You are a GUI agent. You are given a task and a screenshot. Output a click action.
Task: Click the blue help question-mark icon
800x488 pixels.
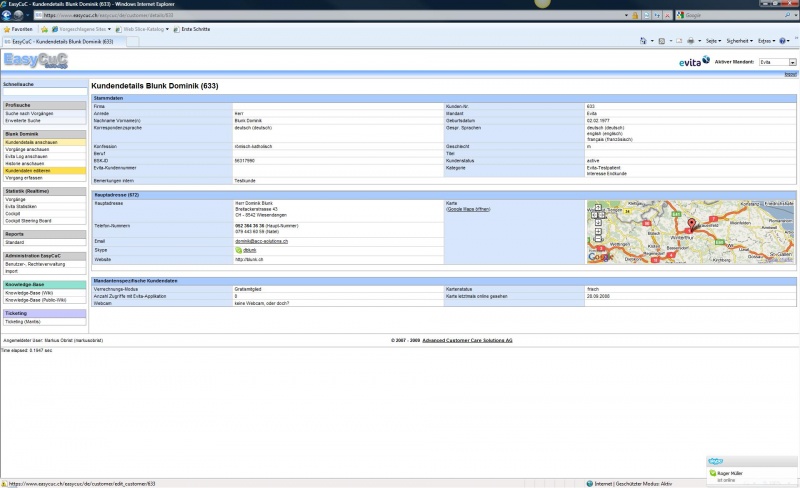782,41
